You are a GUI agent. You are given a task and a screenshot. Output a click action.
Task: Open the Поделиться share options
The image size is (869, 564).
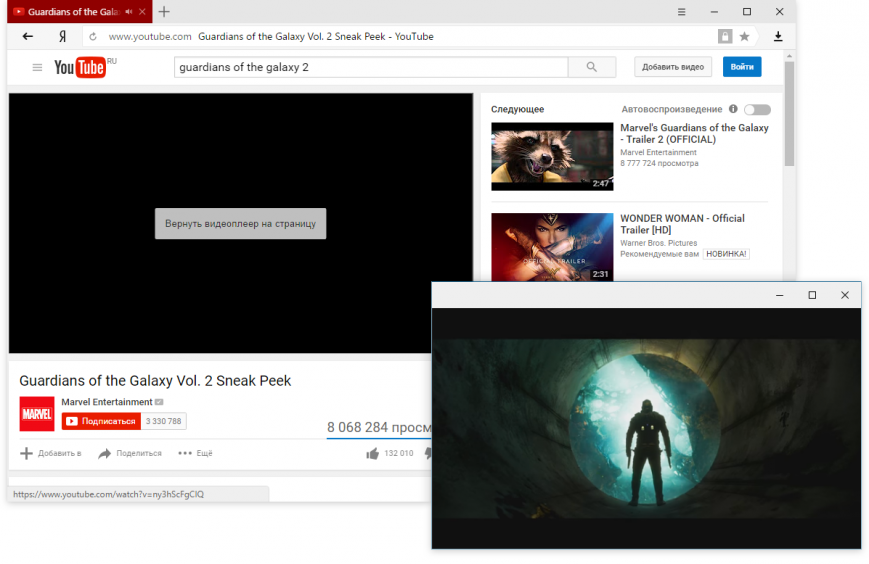130,453
